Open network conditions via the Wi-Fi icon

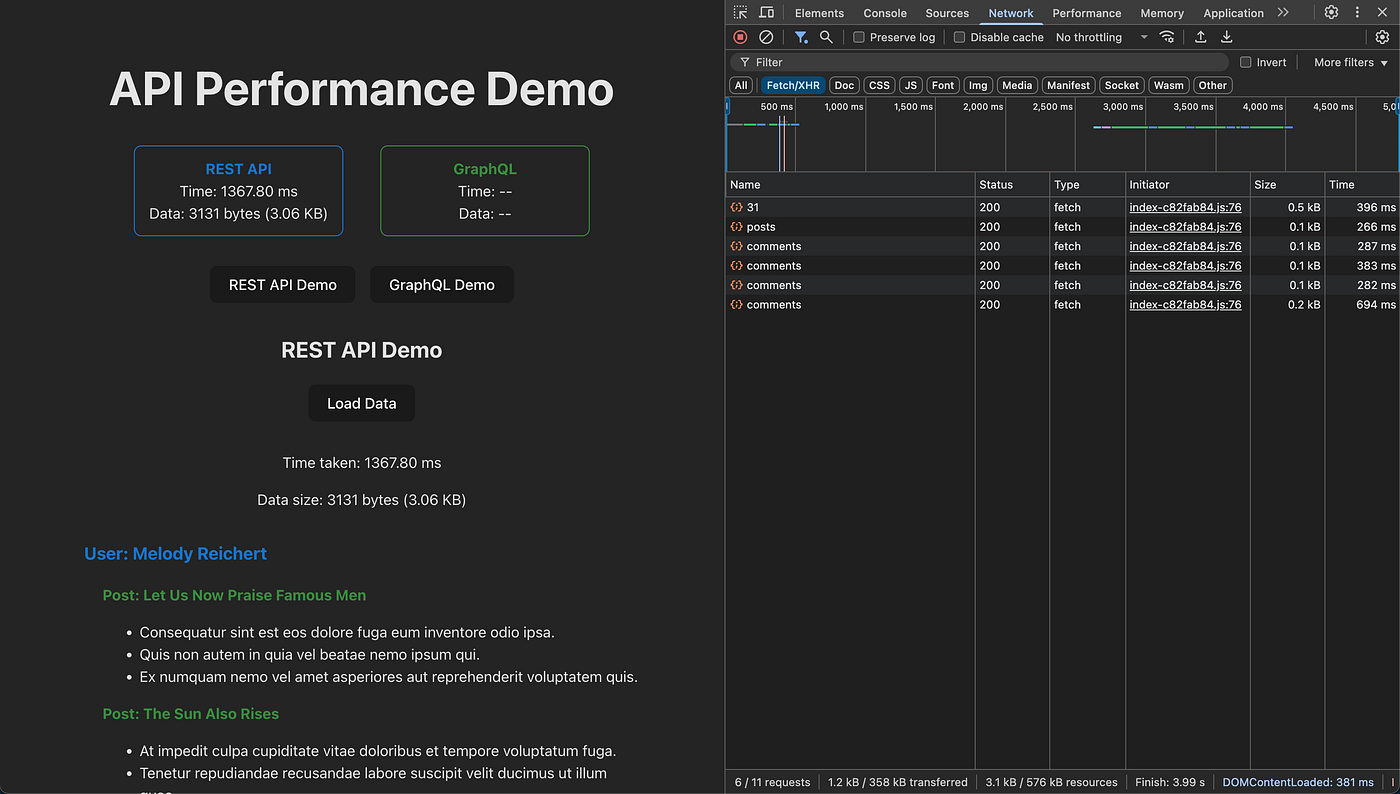pos(1167,37)
